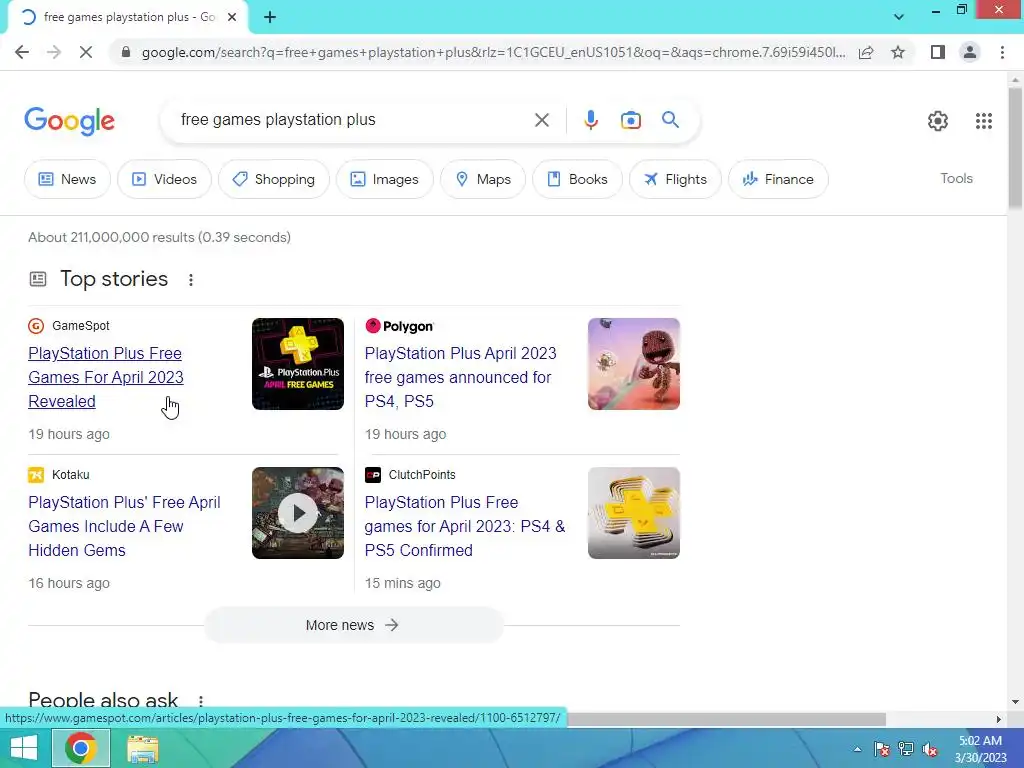The image size is (1024, 768).
Task: Open the Google apps grid
Action: [x=984, y=121]
